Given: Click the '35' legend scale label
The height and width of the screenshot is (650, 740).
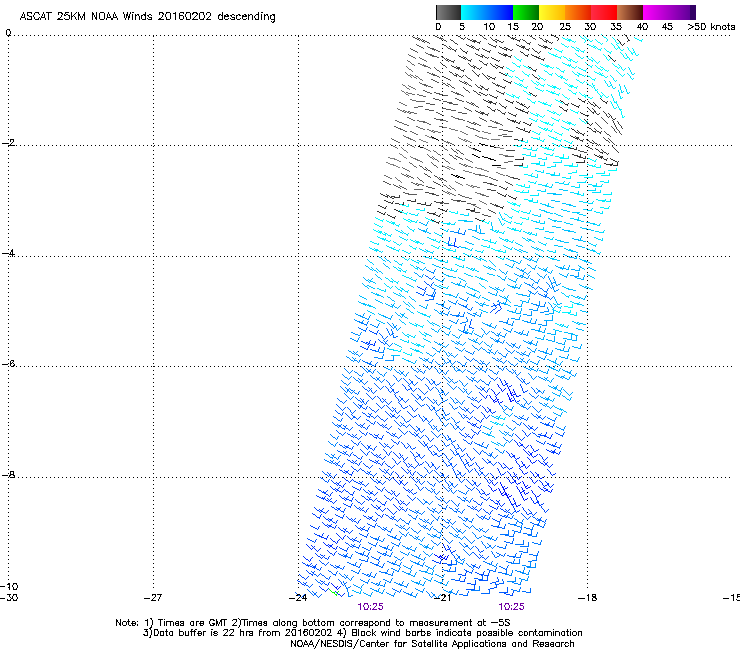Looking at the screenshot, I should 616,27.
